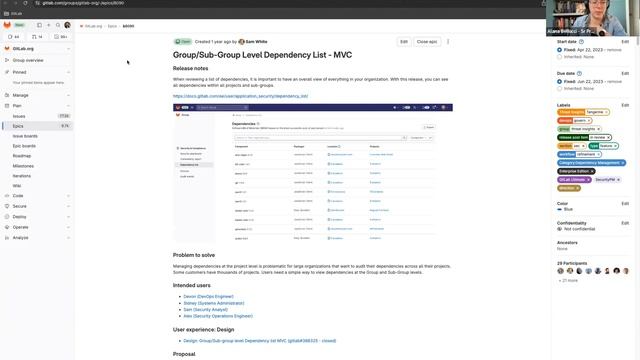Image resolution: width=640 pixels, height=360 pixels.
Task: Open the GitLab logo home link
Action: (7, 25)
